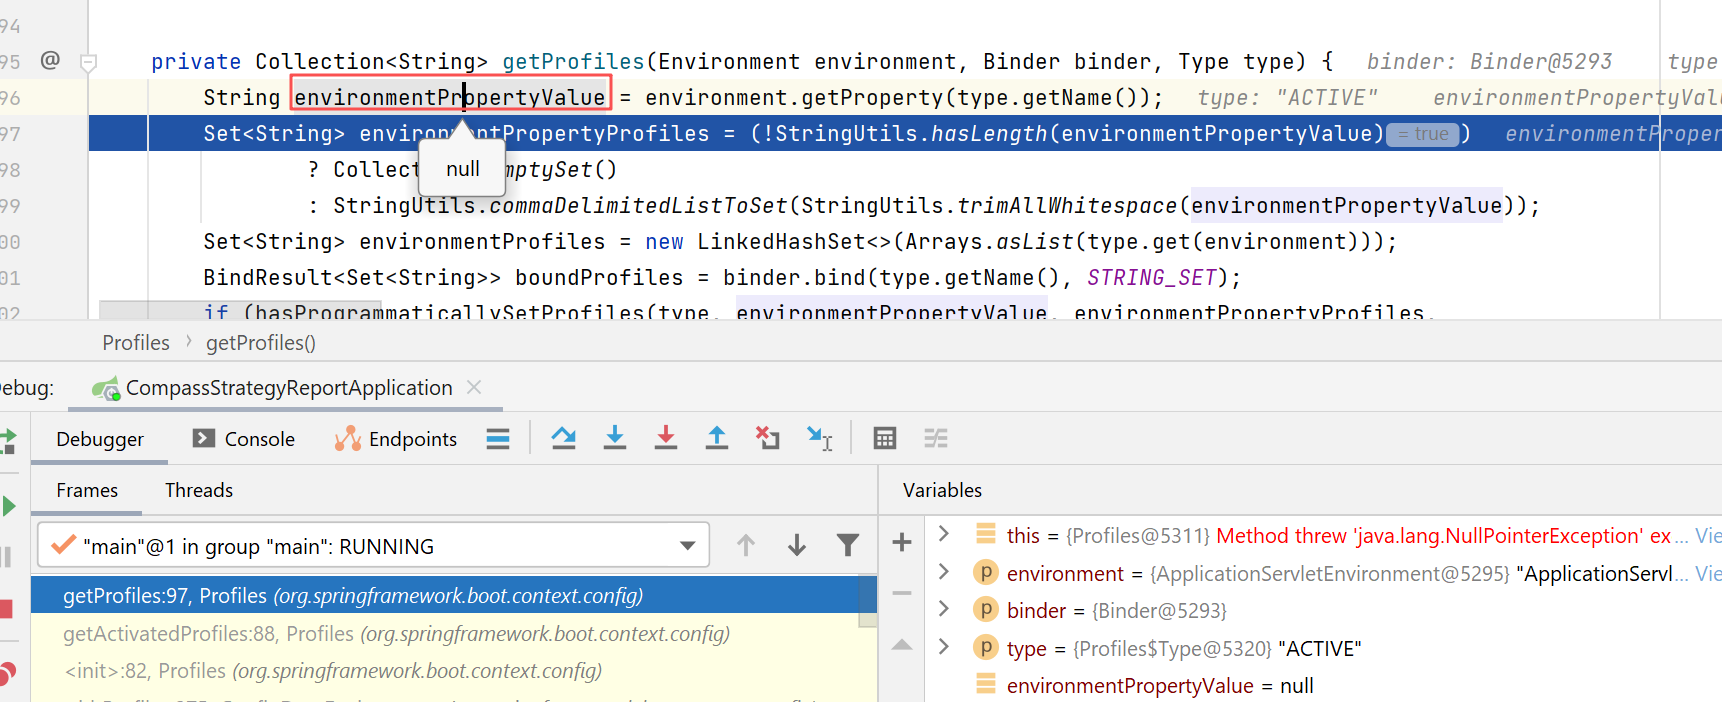Click the red Force Step Into icon
Image resolution: width=1722 pixels, height=702 pixels.
(x=666, y=438)
